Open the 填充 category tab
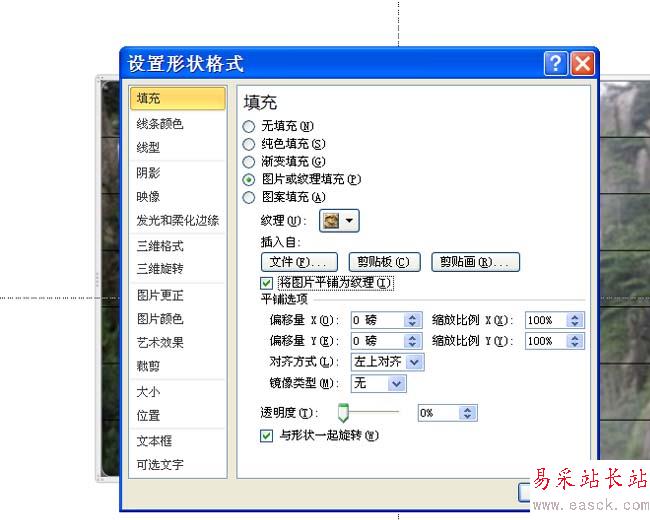 [x=178, y=99]
